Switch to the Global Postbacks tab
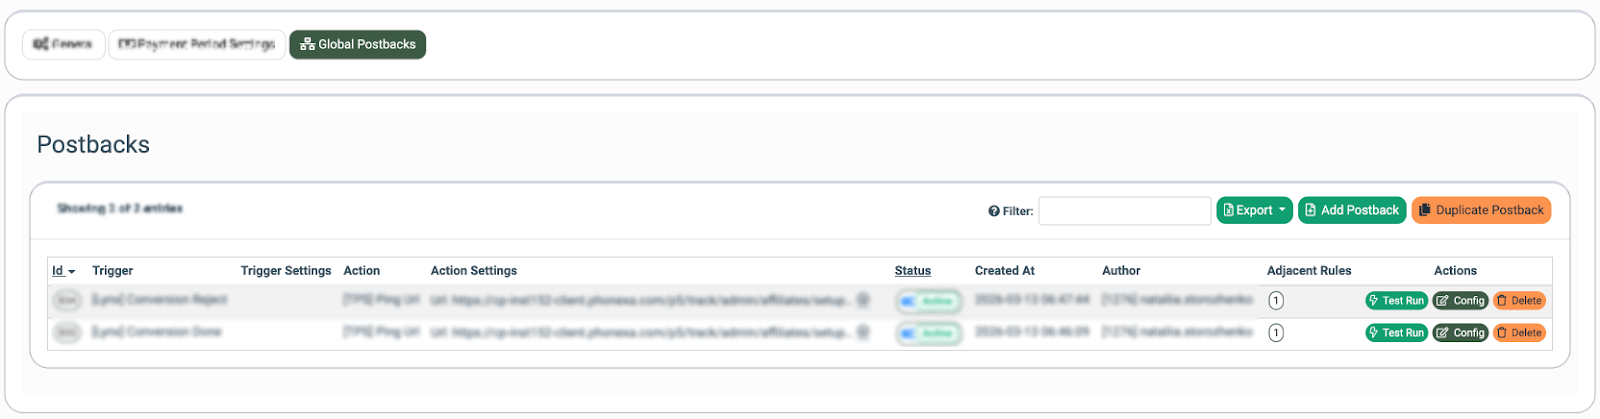The height and width of the screenshot is (419, 1600). click(x=357, y=45)
